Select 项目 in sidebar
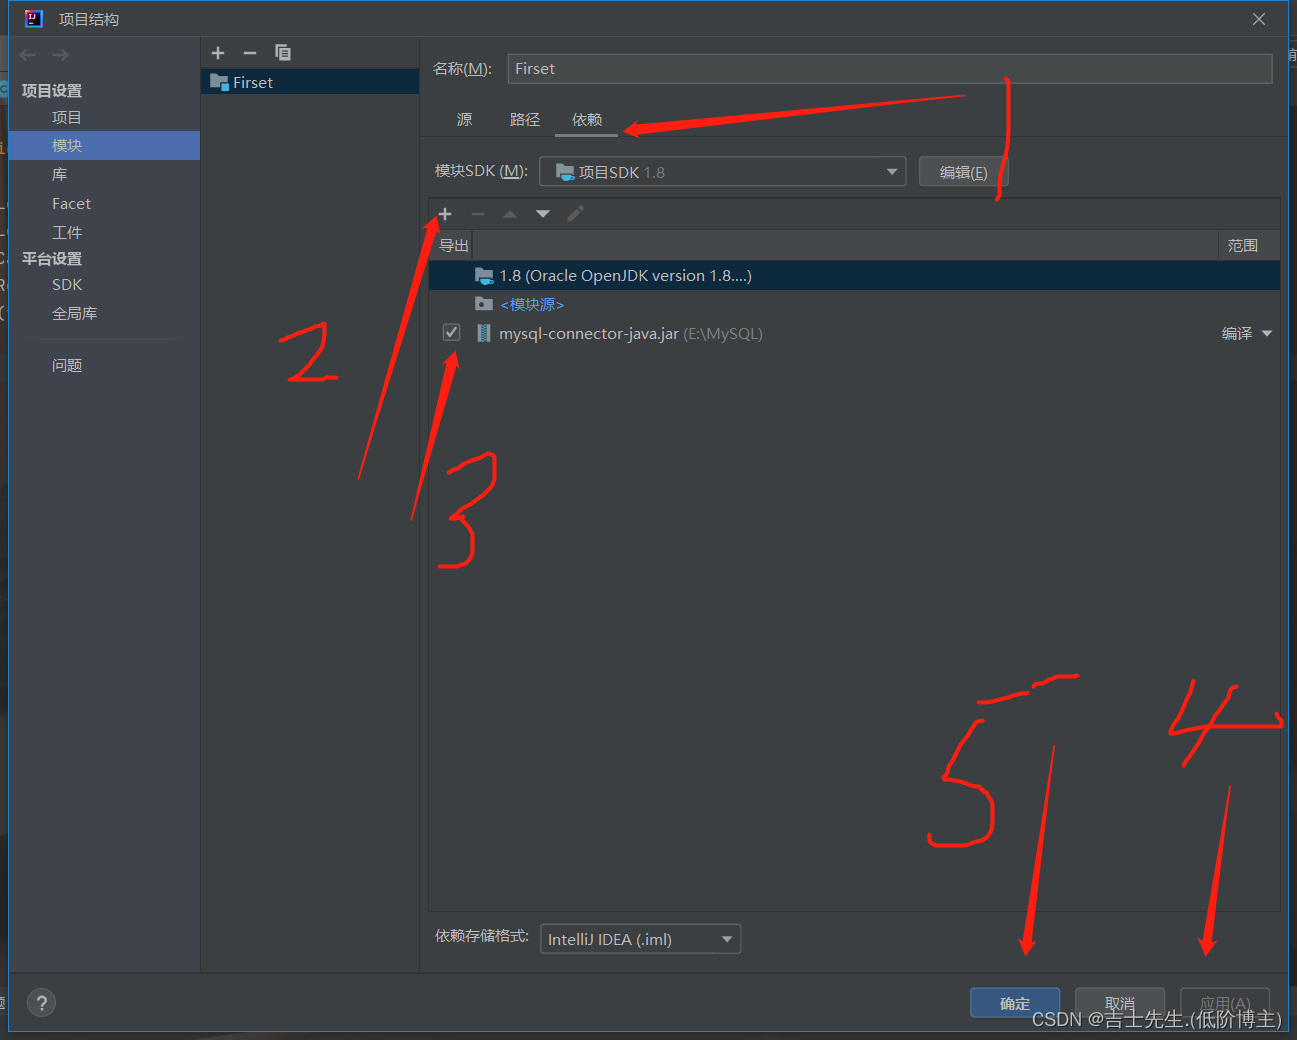1297x1040 pixels. 67,117
